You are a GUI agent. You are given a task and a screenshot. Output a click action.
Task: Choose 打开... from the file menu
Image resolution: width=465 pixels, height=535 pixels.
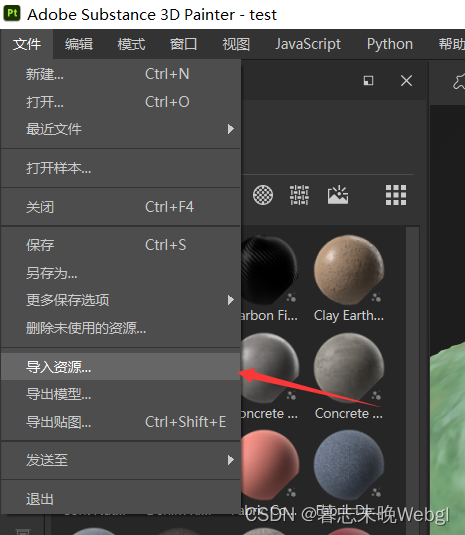pos(120,102)
